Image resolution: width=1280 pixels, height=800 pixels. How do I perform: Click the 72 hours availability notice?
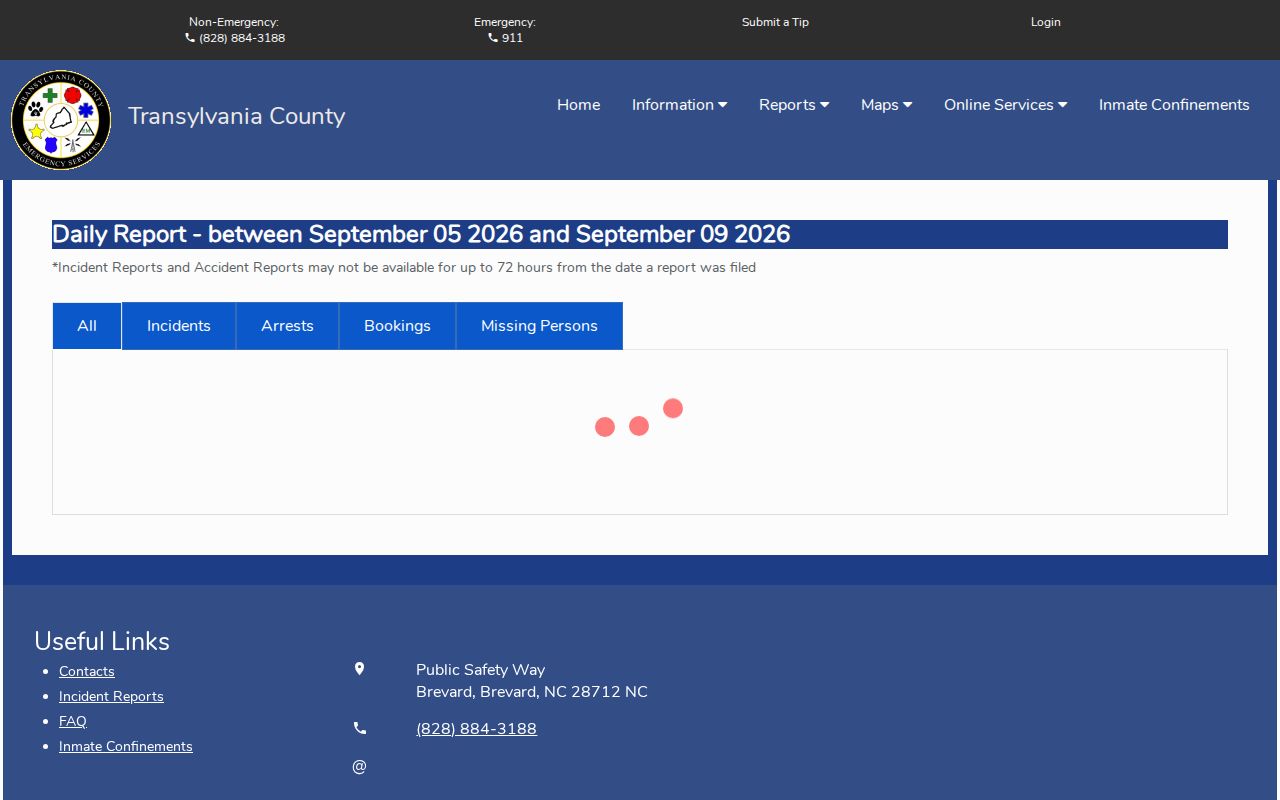[404, 267]
